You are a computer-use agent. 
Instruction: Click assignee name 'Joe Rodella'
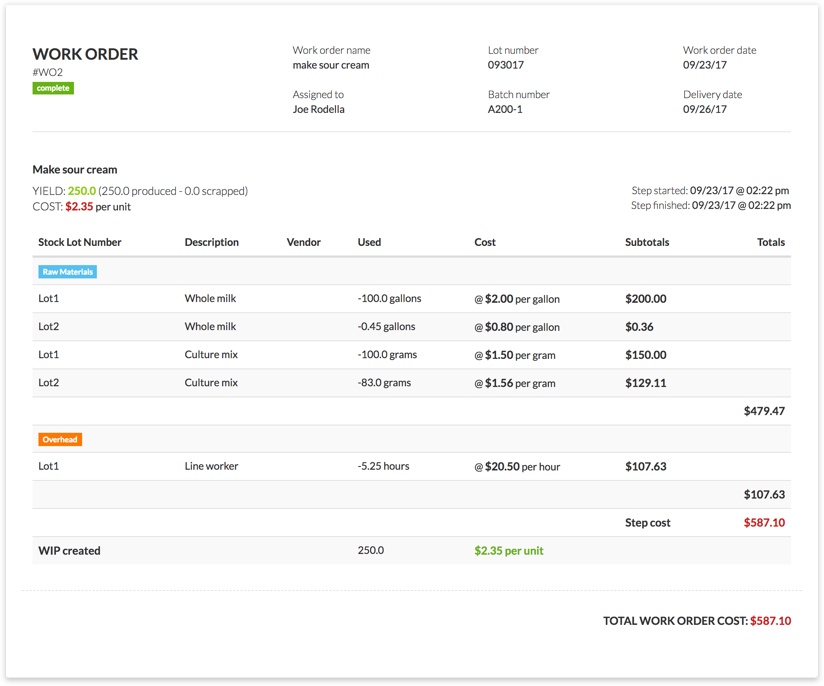(318, 109)
